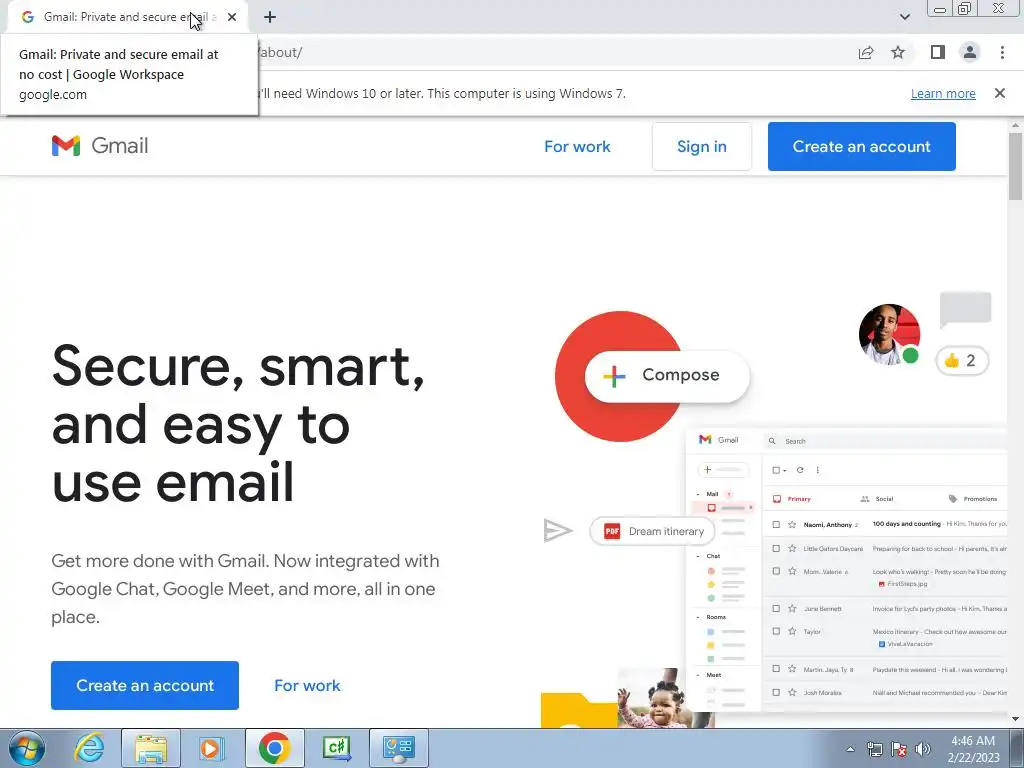Click the refresh icon in the inbox illustration

point(800,470)
